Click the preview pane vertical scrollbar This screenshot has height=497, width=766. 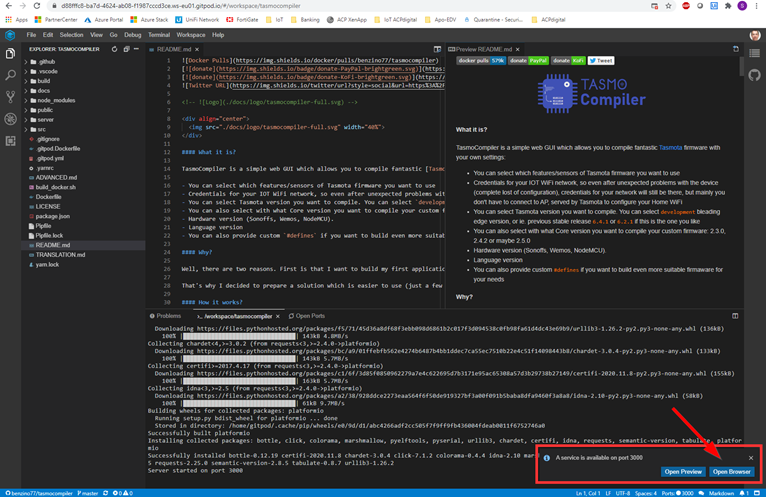tap(742, 67)
